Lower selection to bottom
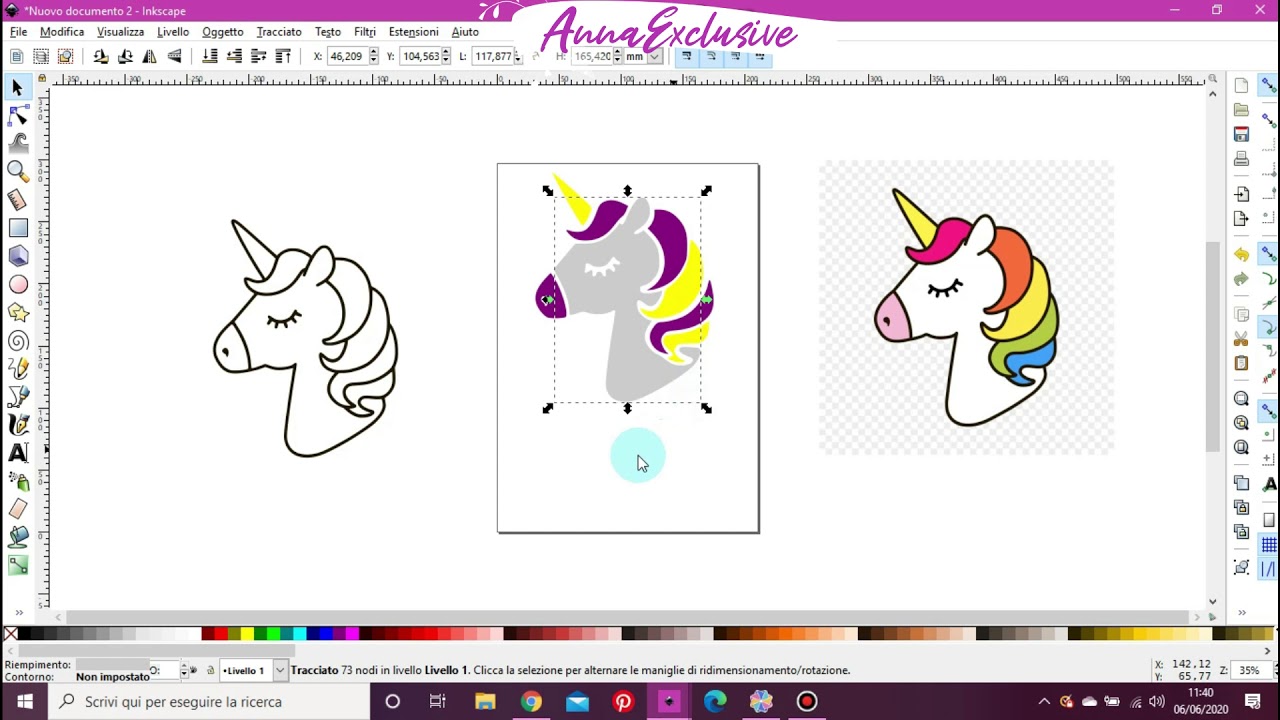Viewport: 1280px width, 720px height. coord(210,56)
